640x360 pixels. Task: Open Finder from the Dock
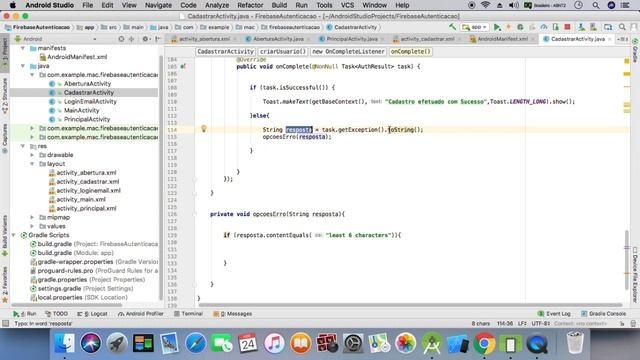pyautogui.click(x=64, y=343)
